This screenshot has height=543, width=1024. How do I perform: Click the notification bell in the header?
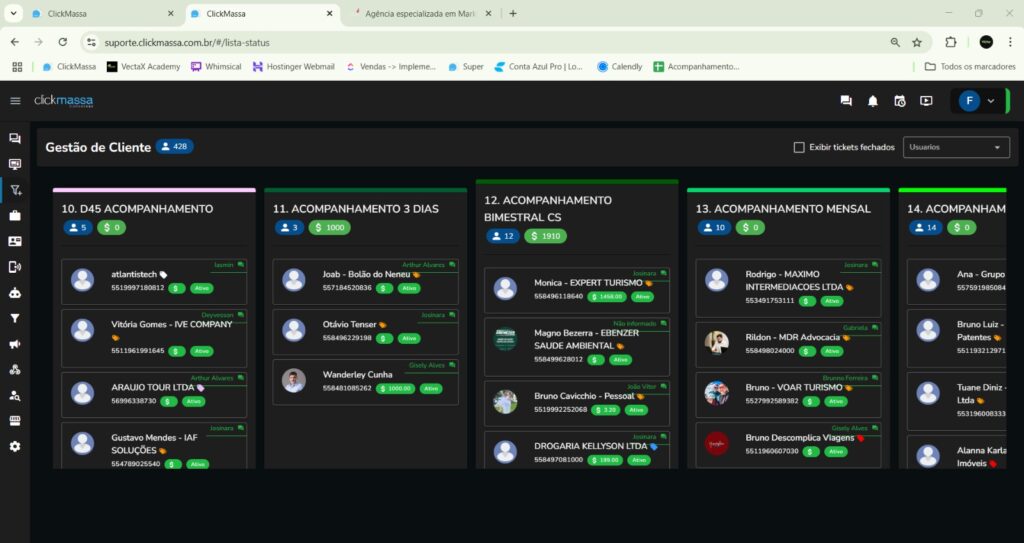coord(873,101)
